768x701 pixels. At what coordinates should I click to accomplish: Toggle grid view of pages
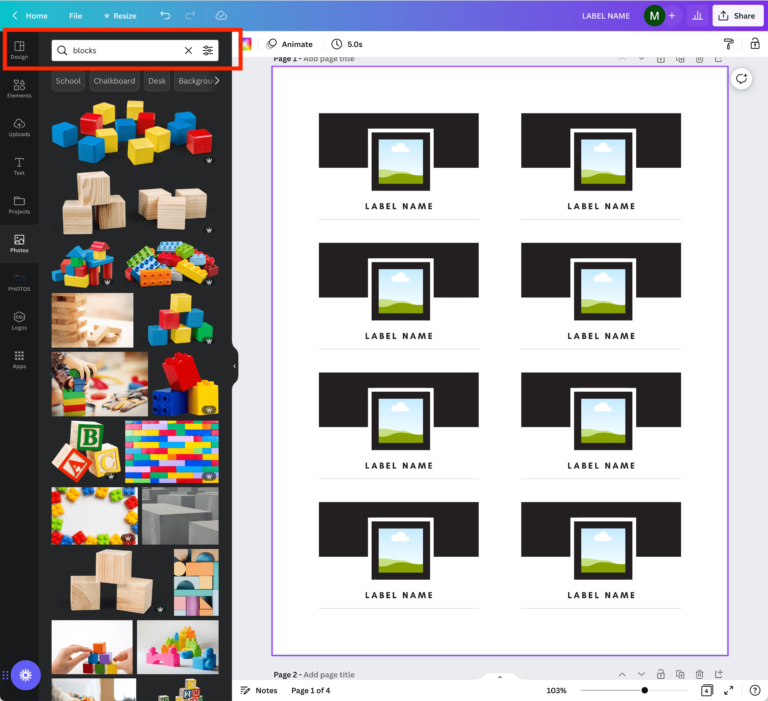tap(706, 690)
